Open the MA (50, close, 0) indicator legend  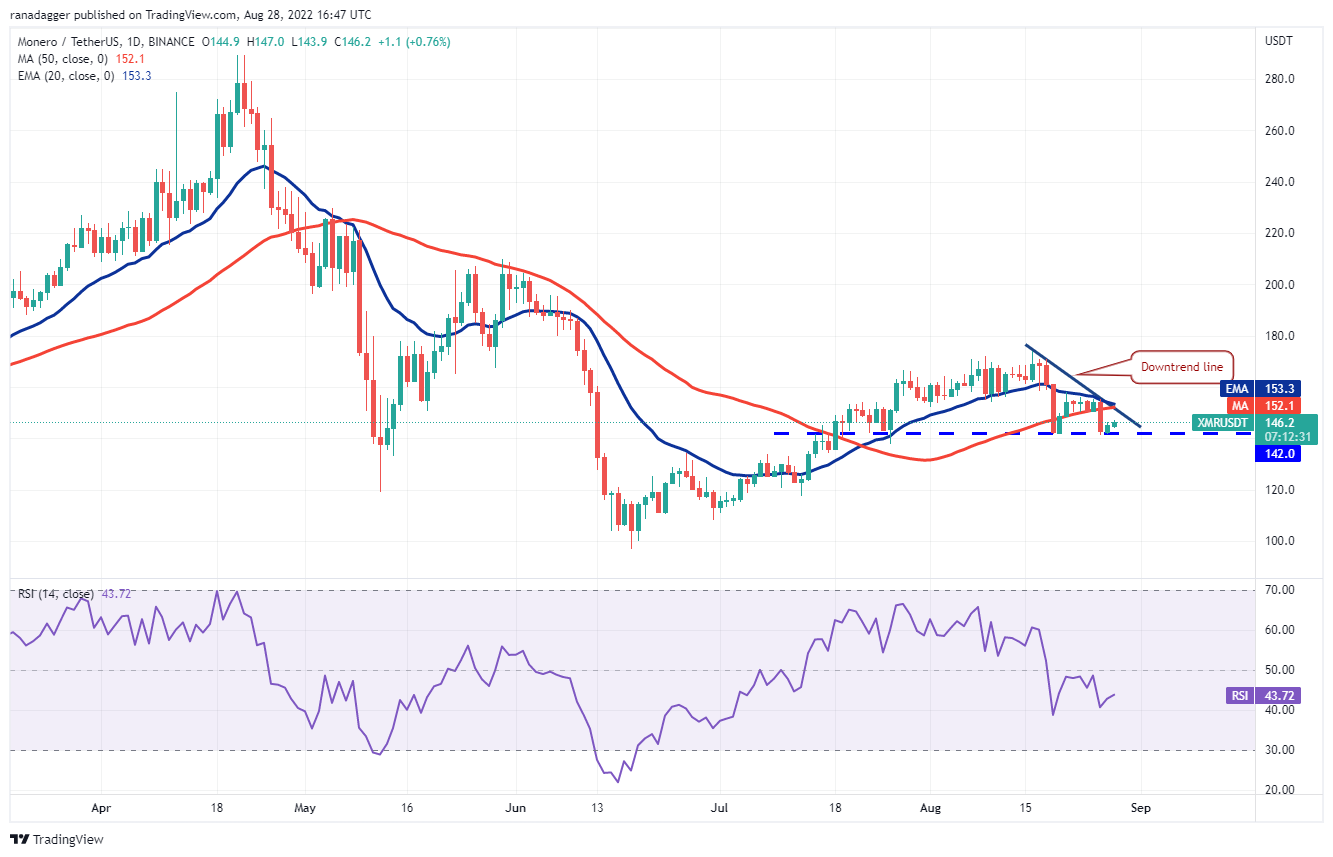[x=60, y=58]
